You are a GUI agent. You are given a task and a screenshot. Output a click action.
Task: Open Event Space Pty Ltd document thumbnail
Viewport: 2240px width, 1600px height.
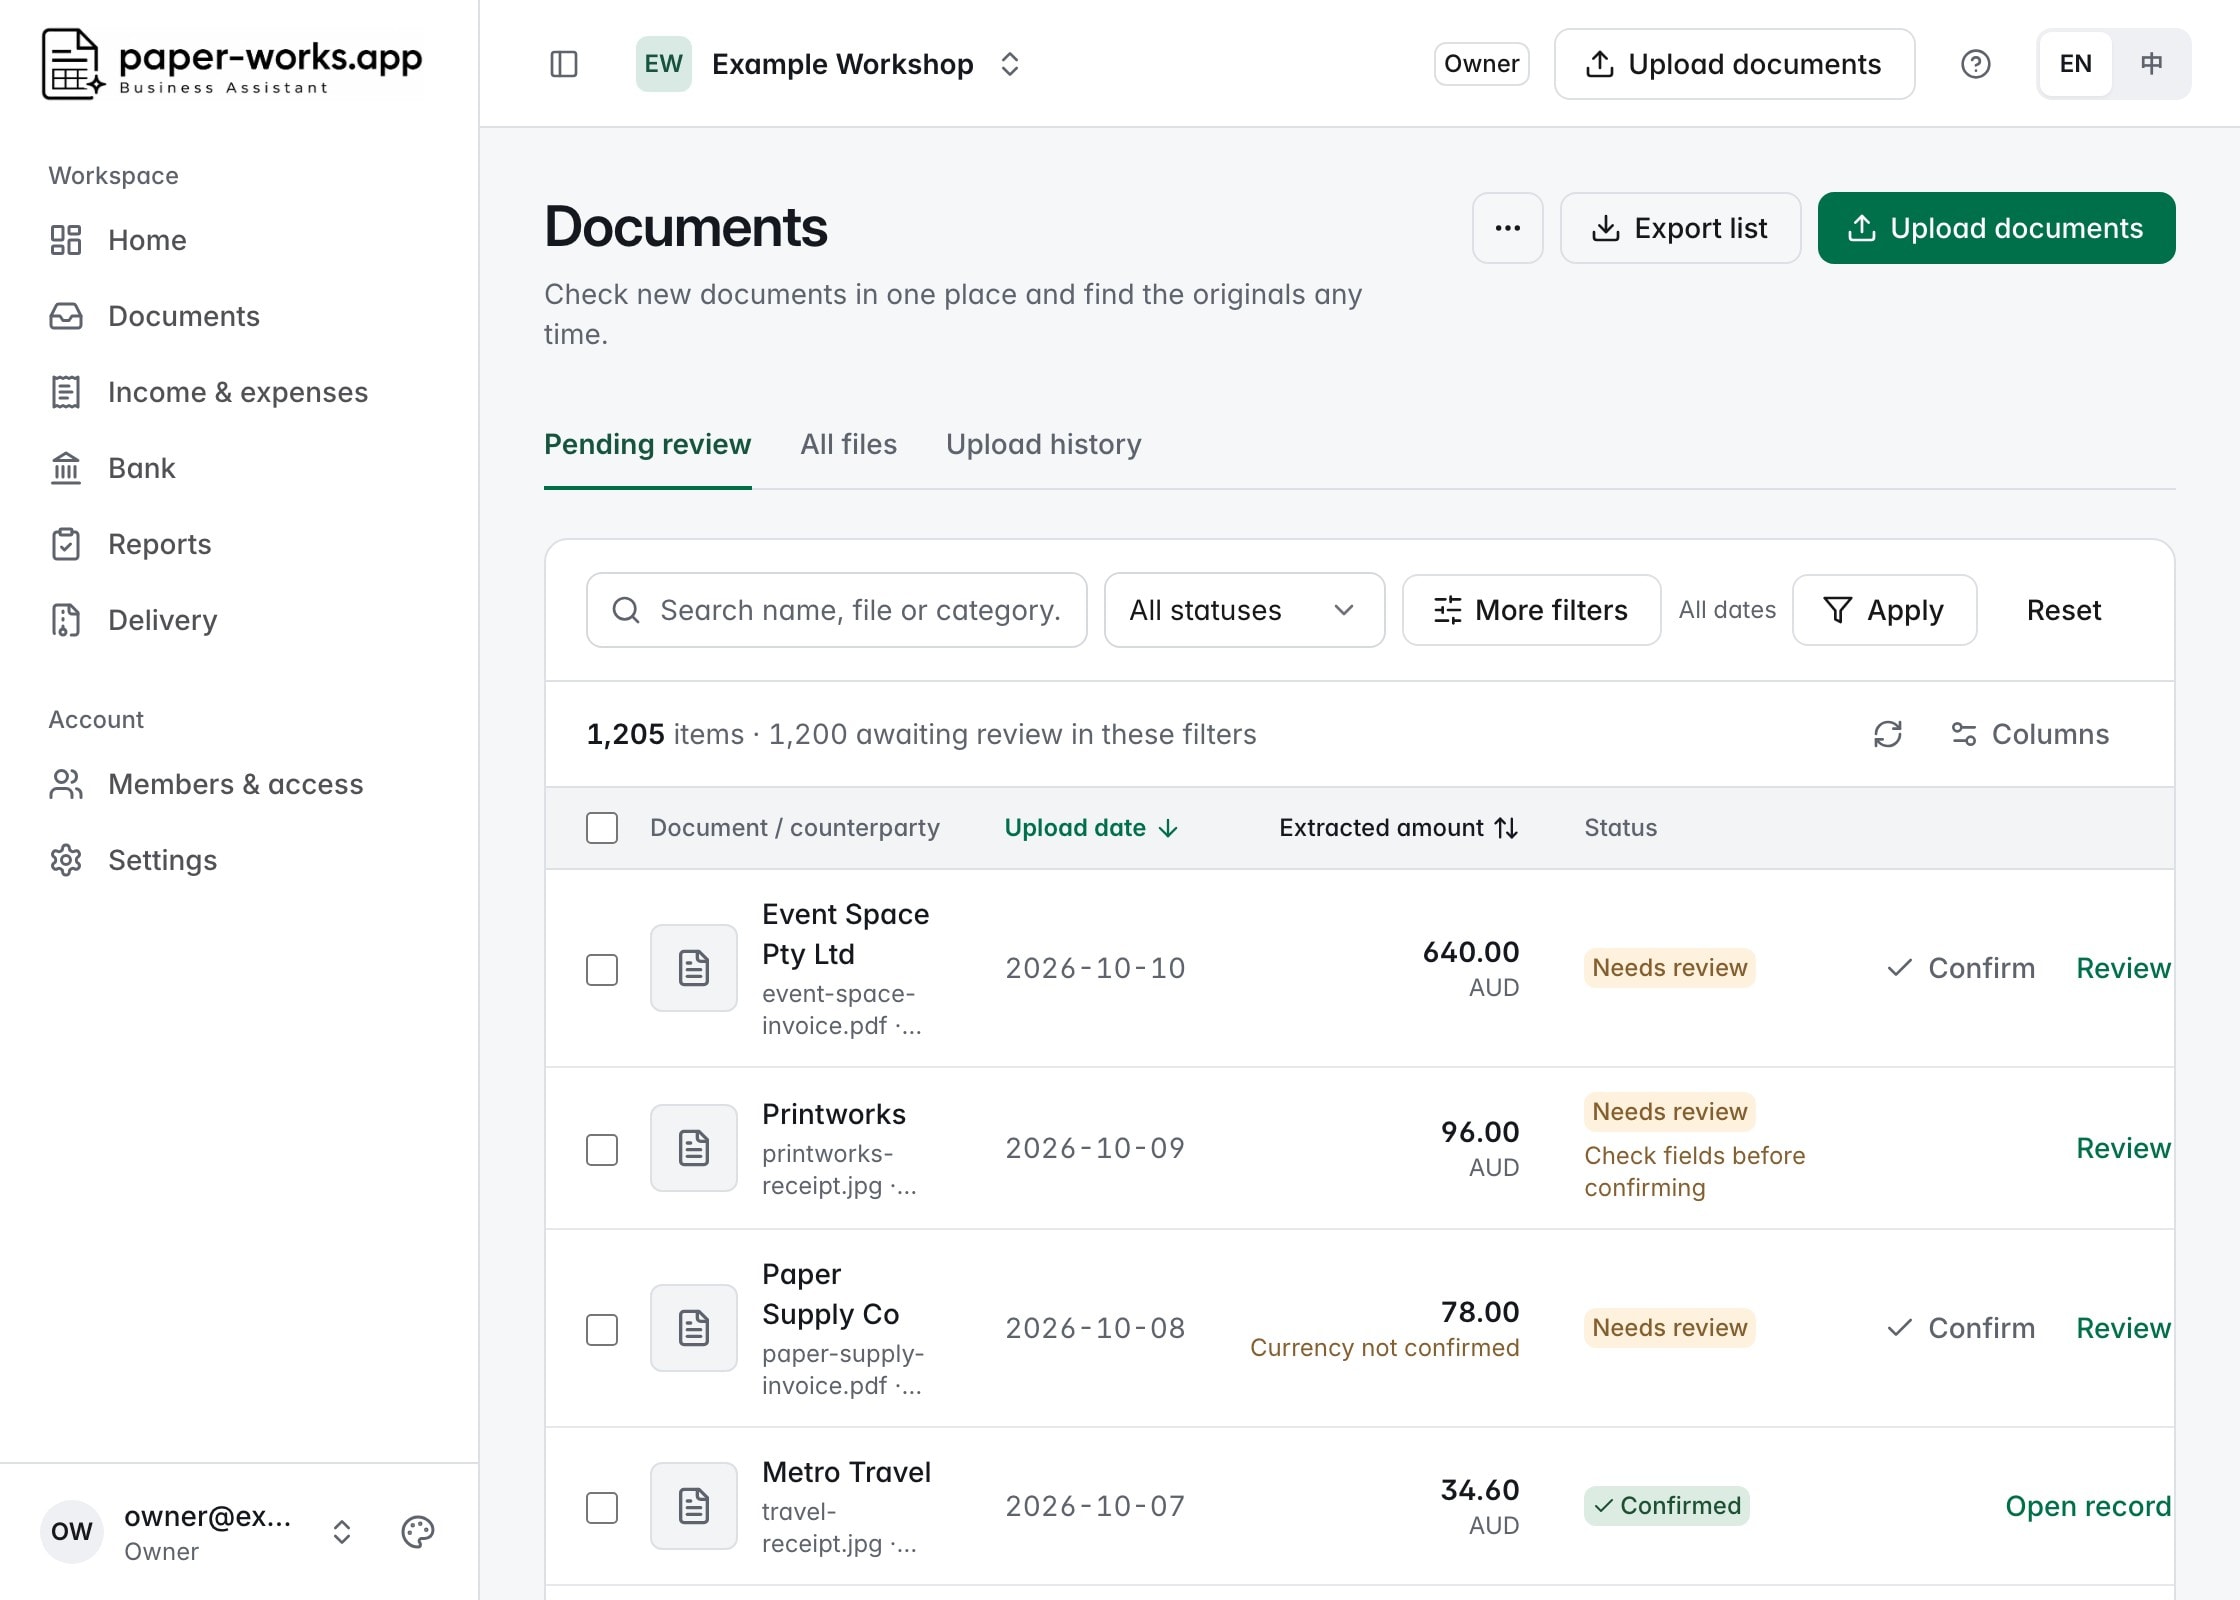(x=694, y=968)
